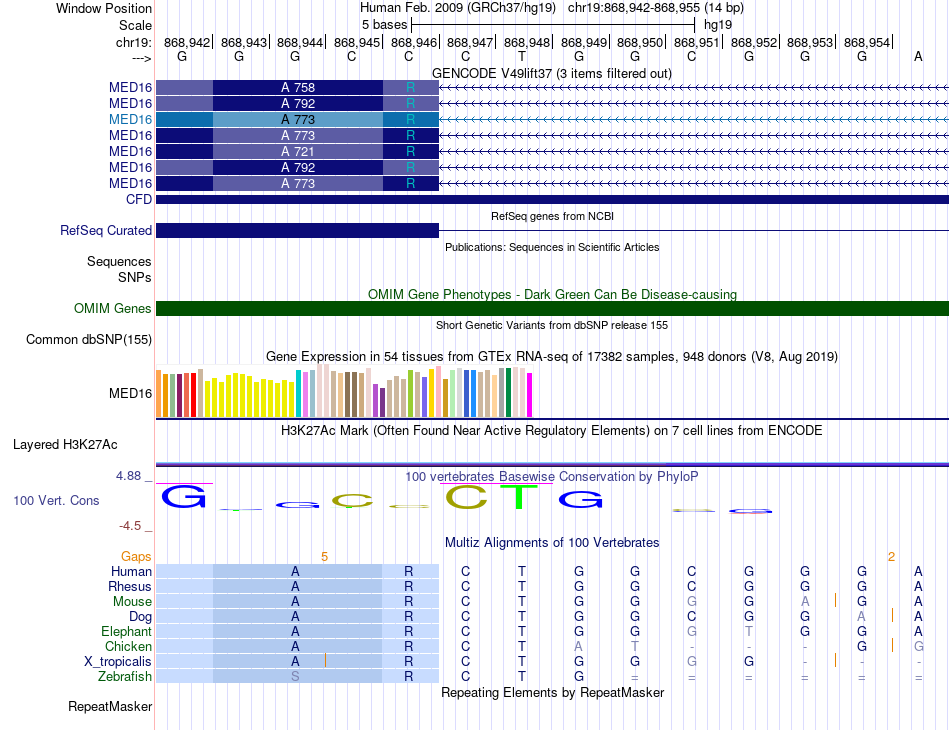Screen dimensions: 950x730
Task: Select the Rhesus alignment row label
Action: coord(130,586)
